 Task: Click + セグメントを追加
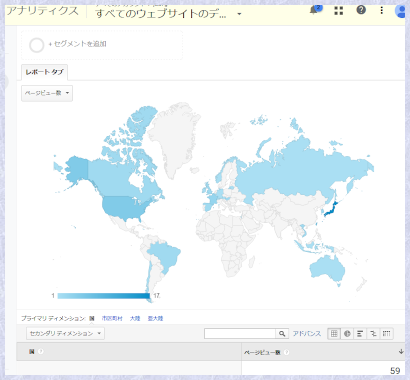[77, 44]
